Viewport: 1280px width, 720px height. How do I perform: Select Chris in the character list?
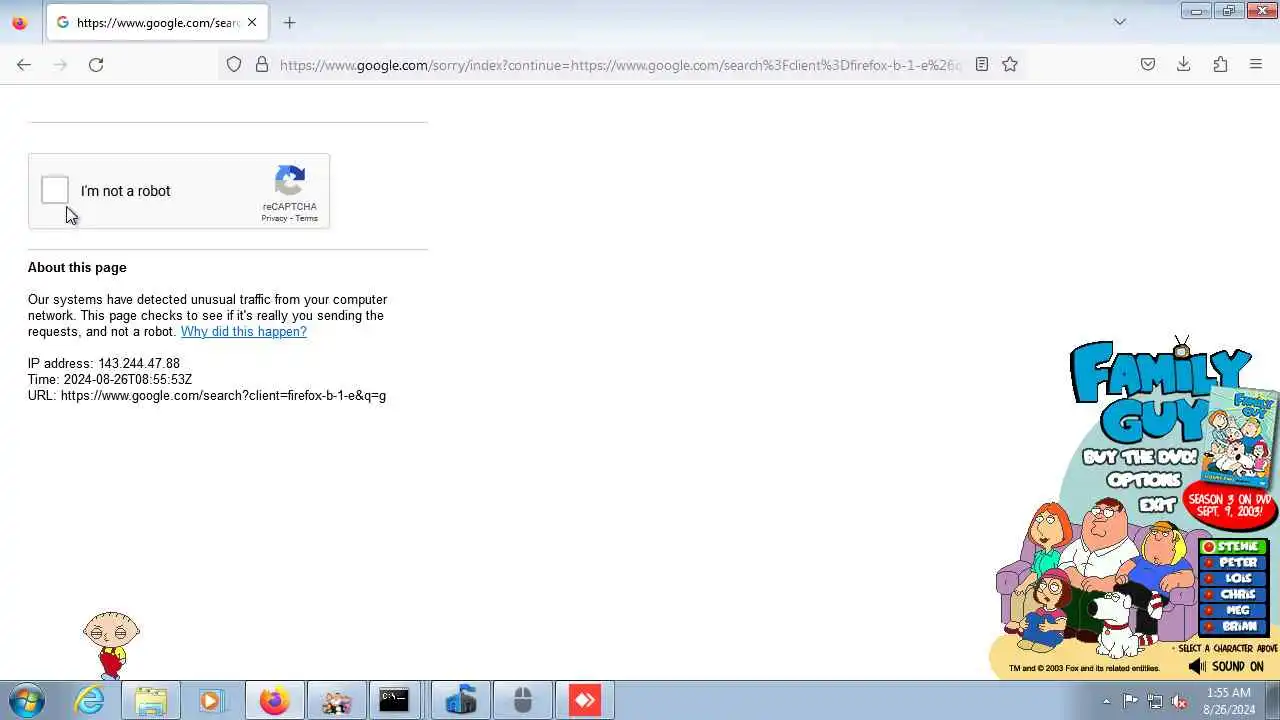pyautogui.click(x=1234, y=595)
